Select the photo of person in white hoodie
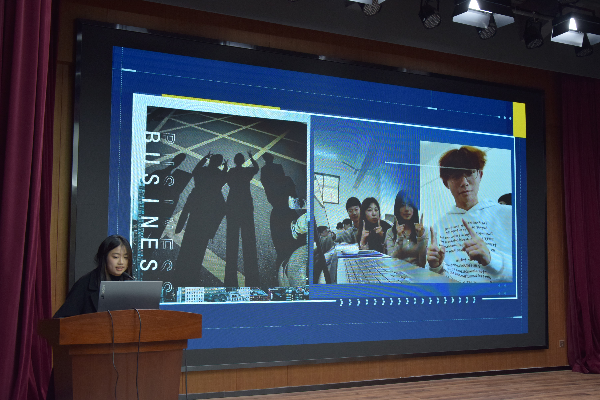600x400 pixels. pos(466,213)
